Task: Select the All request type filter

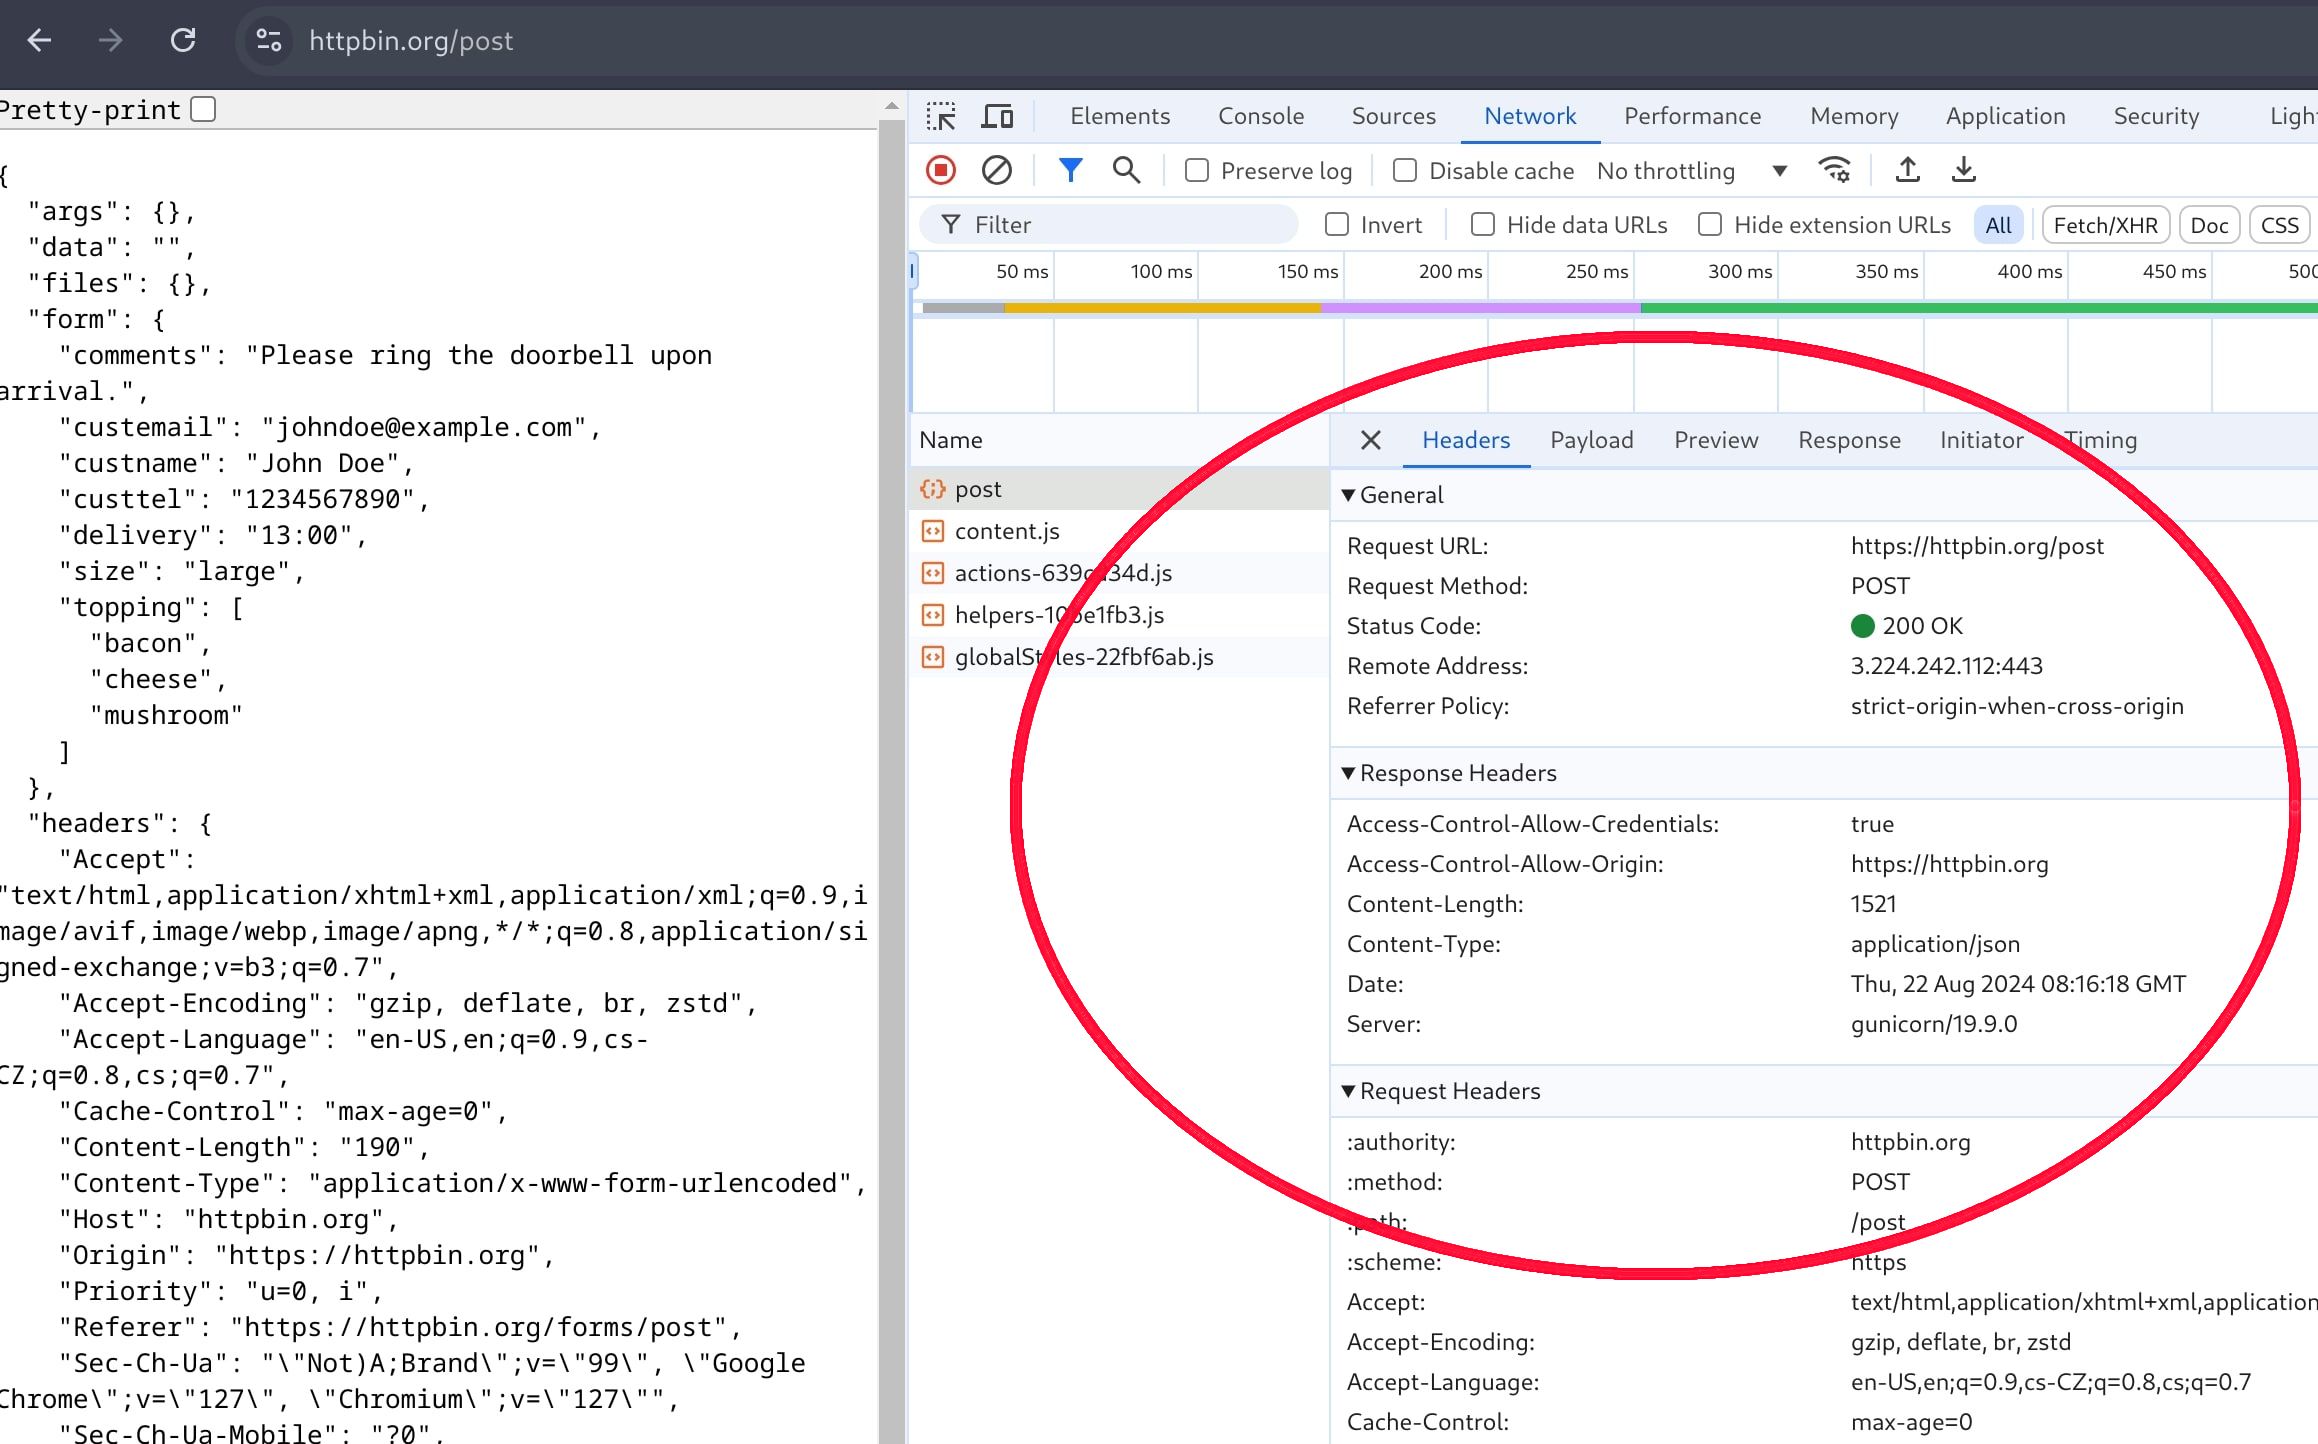Action: point(1998,225)
